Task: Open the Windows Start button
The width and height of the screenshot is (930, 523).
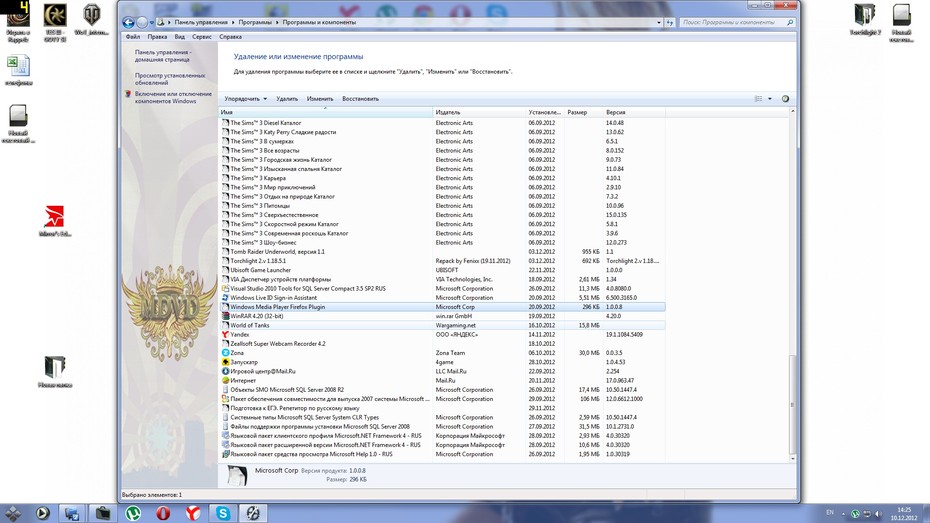Action: (13, 514)
